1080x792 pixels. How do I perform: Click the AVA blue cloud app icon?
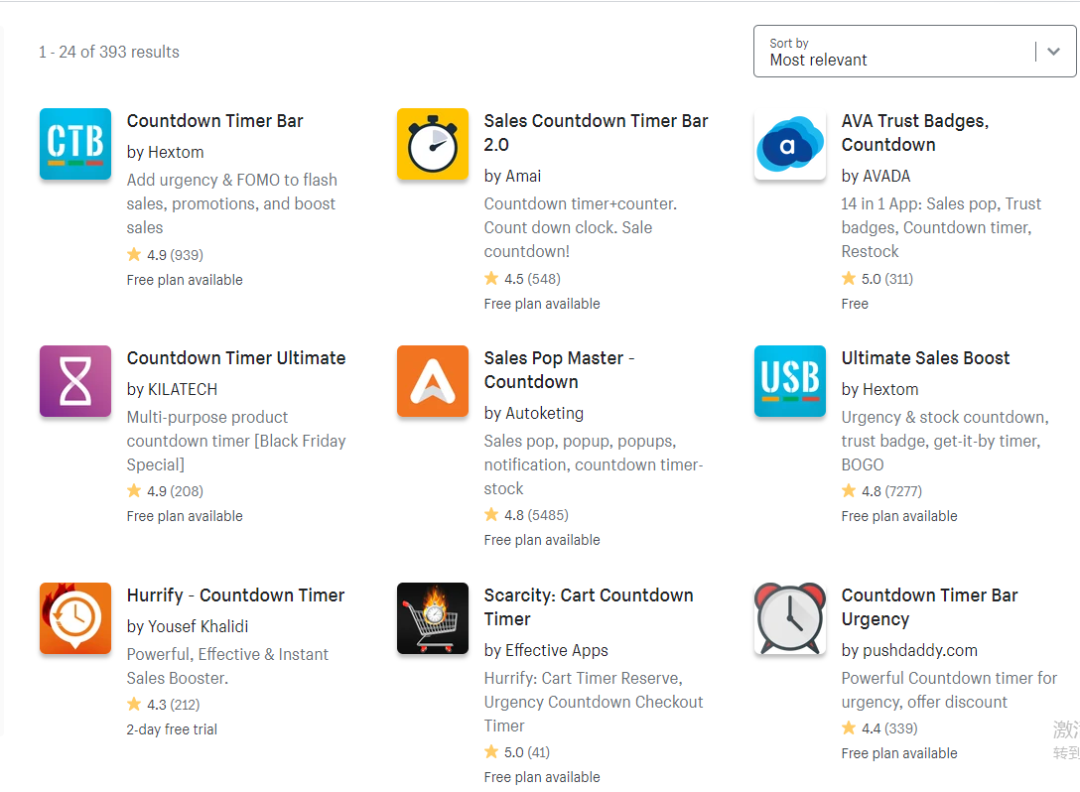click(x=790, y=144)
